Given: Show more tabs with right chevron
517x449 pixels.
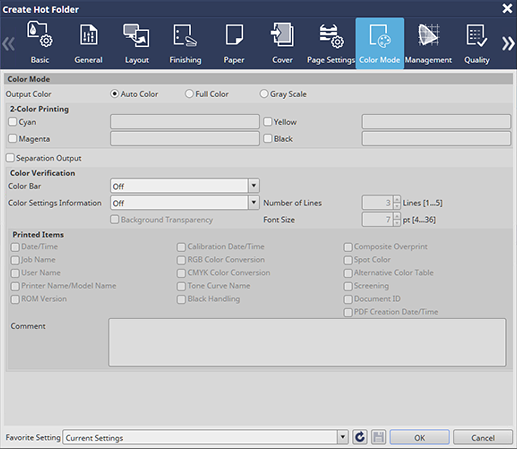Looking at the screenshot, I should pos(508,43).
